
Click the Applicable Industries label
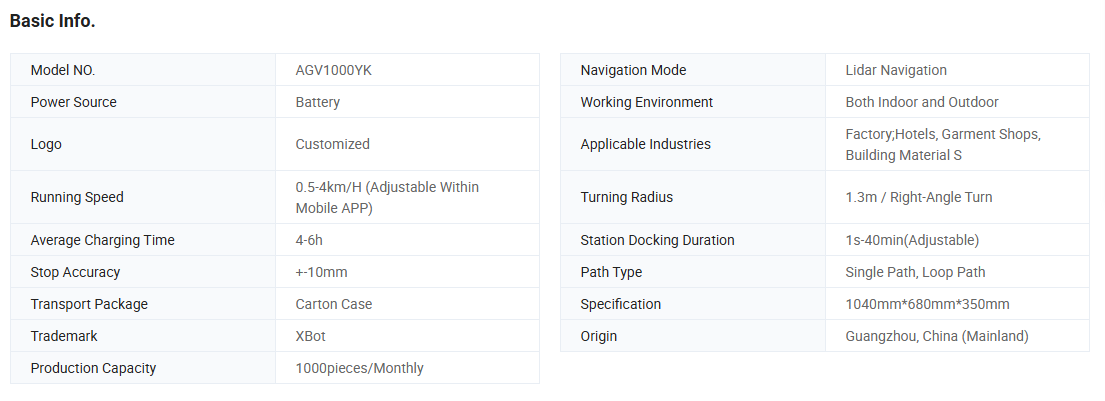coord(645,144)
